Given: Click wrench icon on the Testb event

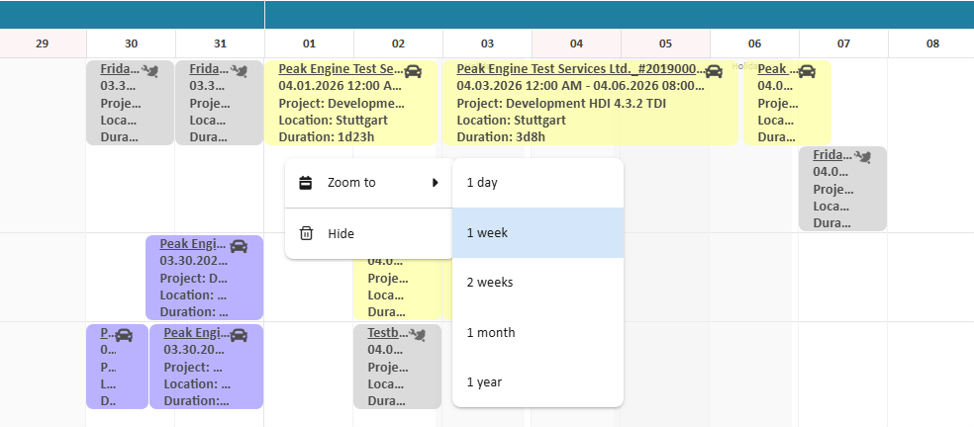Looking at the screenshot, I should (417, 334).
